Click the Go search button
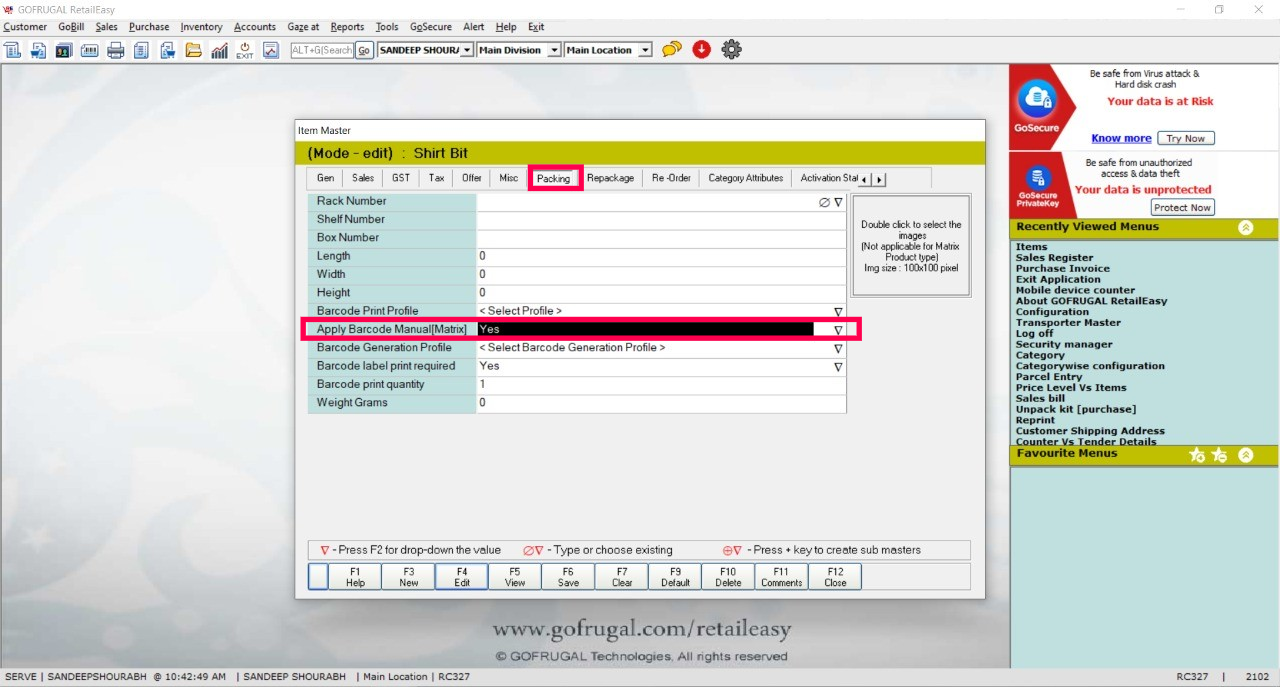This screenshot has width=1280, height=687. pyautogui.click(x=364, y=50)
